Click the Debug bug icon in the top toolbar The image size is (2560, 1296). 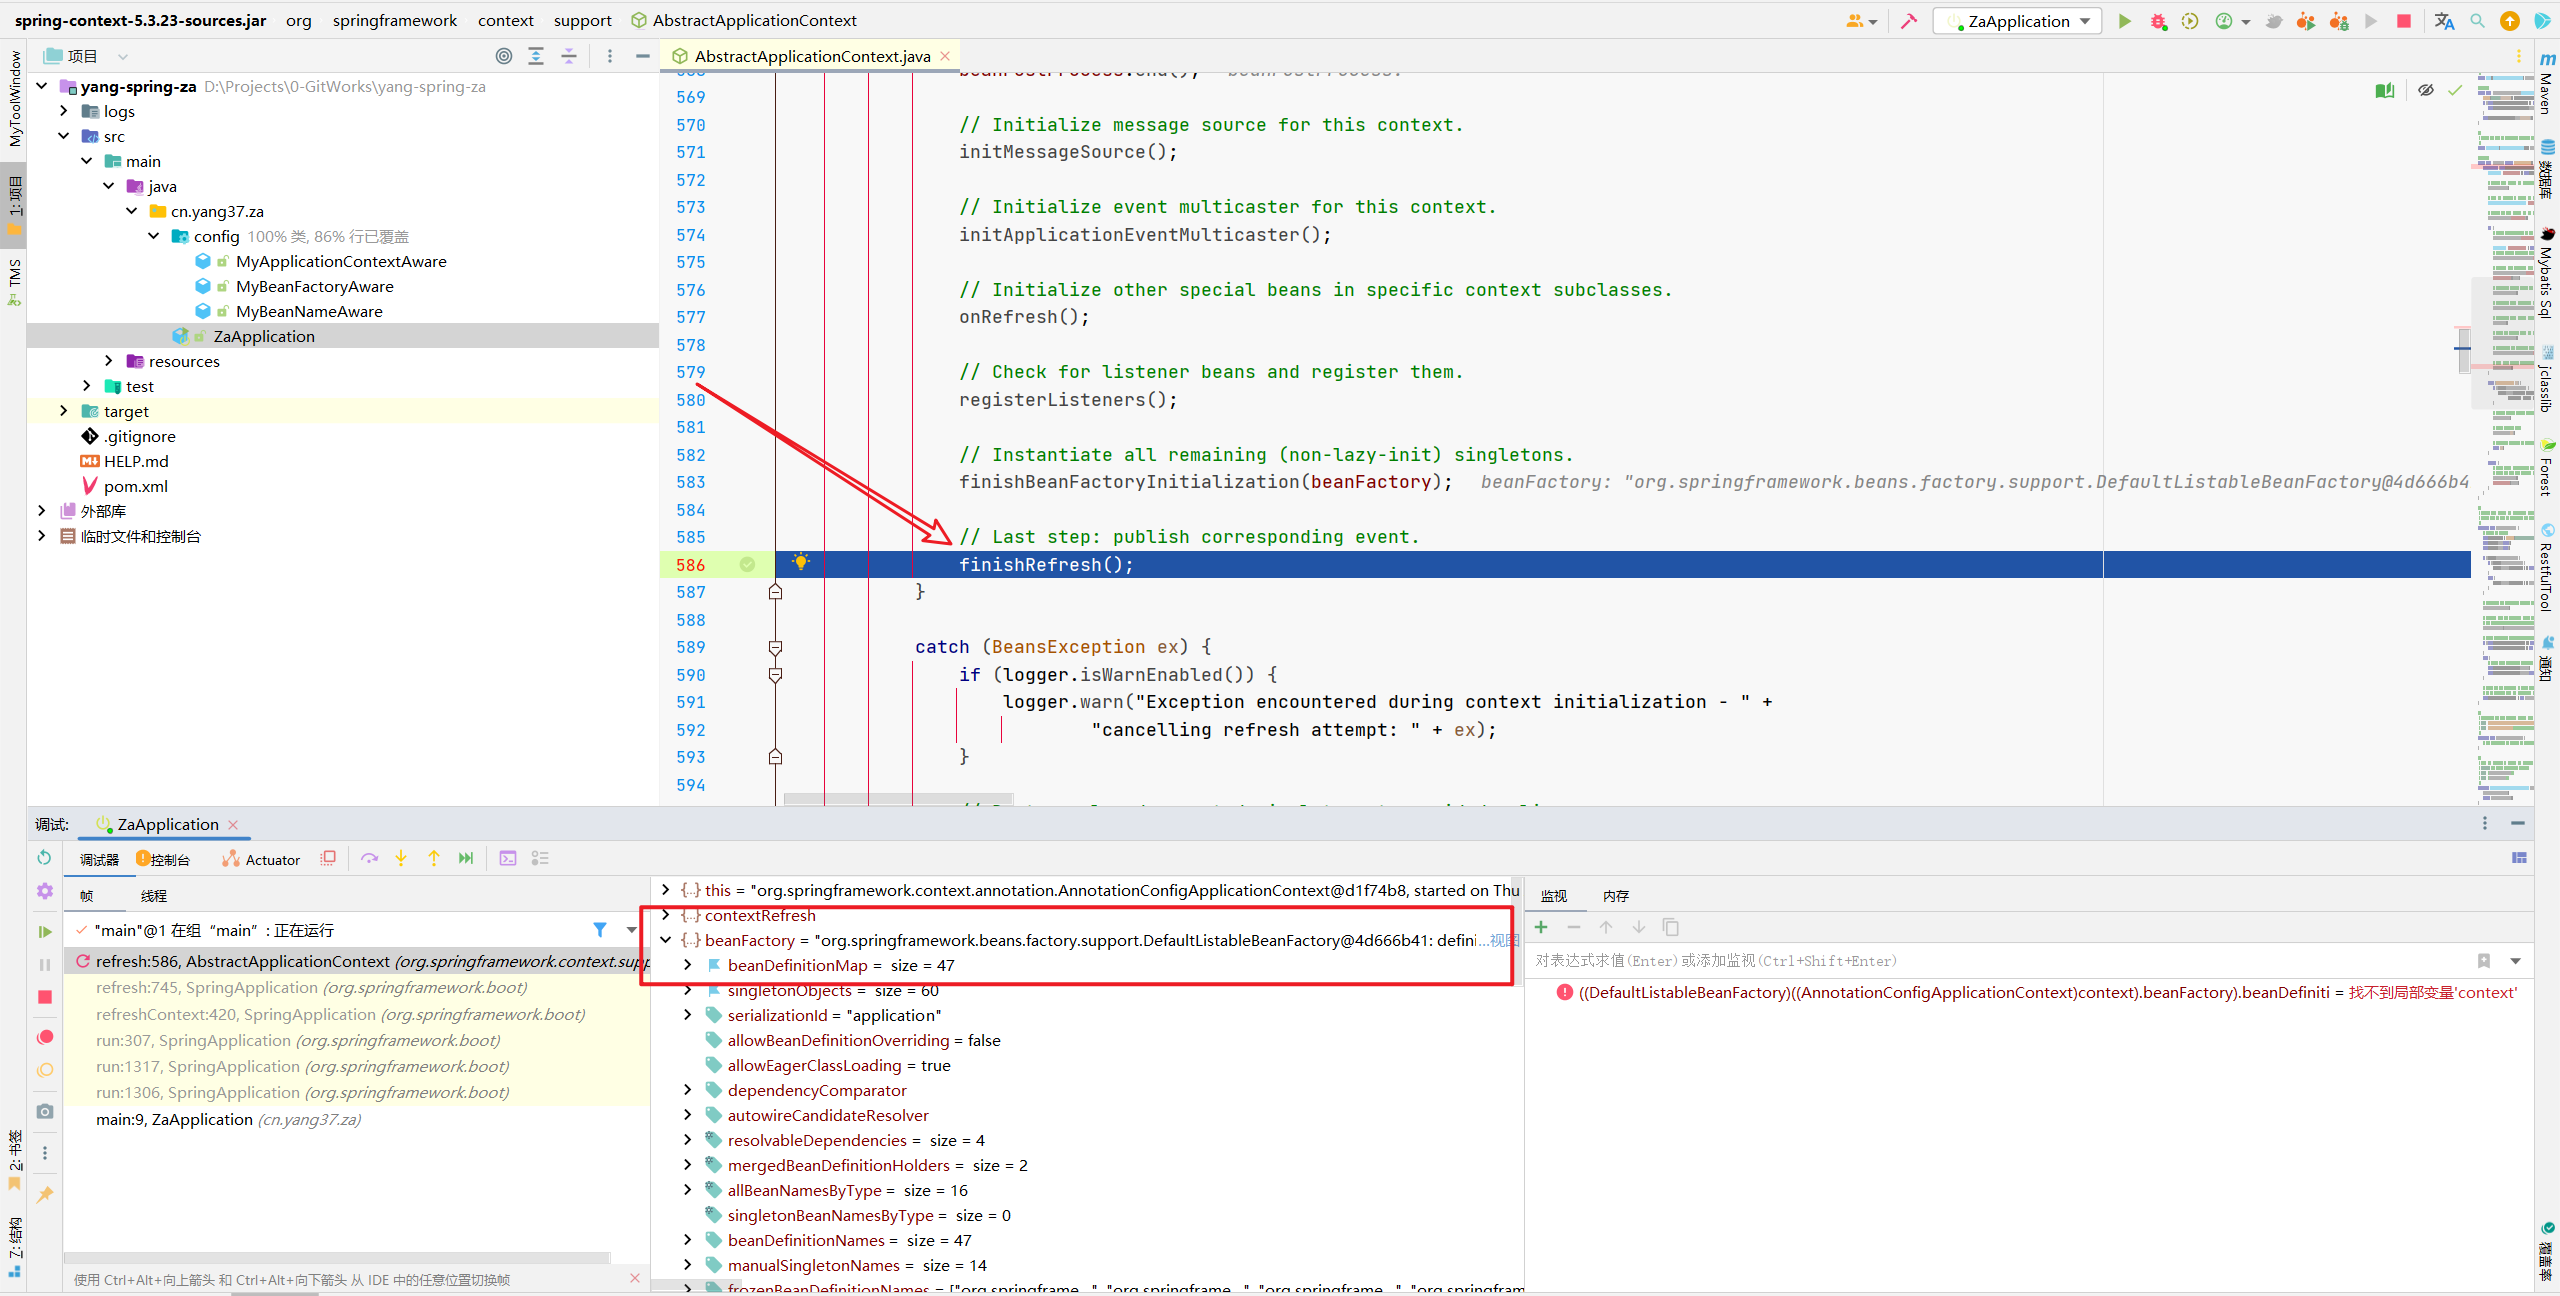pyautogui.click(x=2158, y=21)
